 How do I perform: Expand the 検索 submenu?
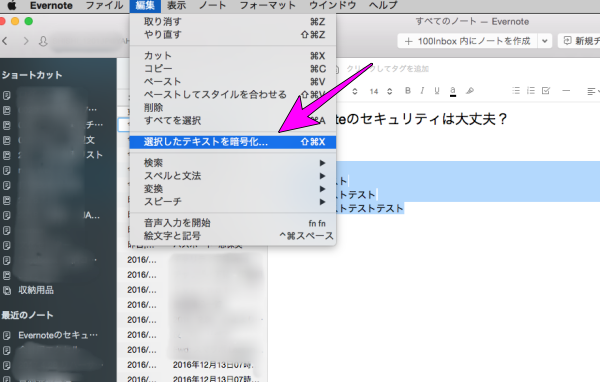point(233,163)
